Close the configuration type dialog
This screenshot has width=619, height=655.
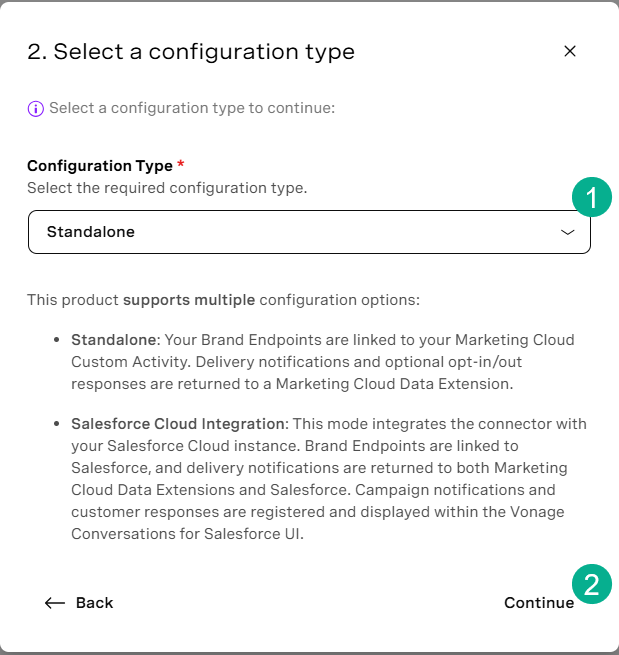tap(570, 51)
